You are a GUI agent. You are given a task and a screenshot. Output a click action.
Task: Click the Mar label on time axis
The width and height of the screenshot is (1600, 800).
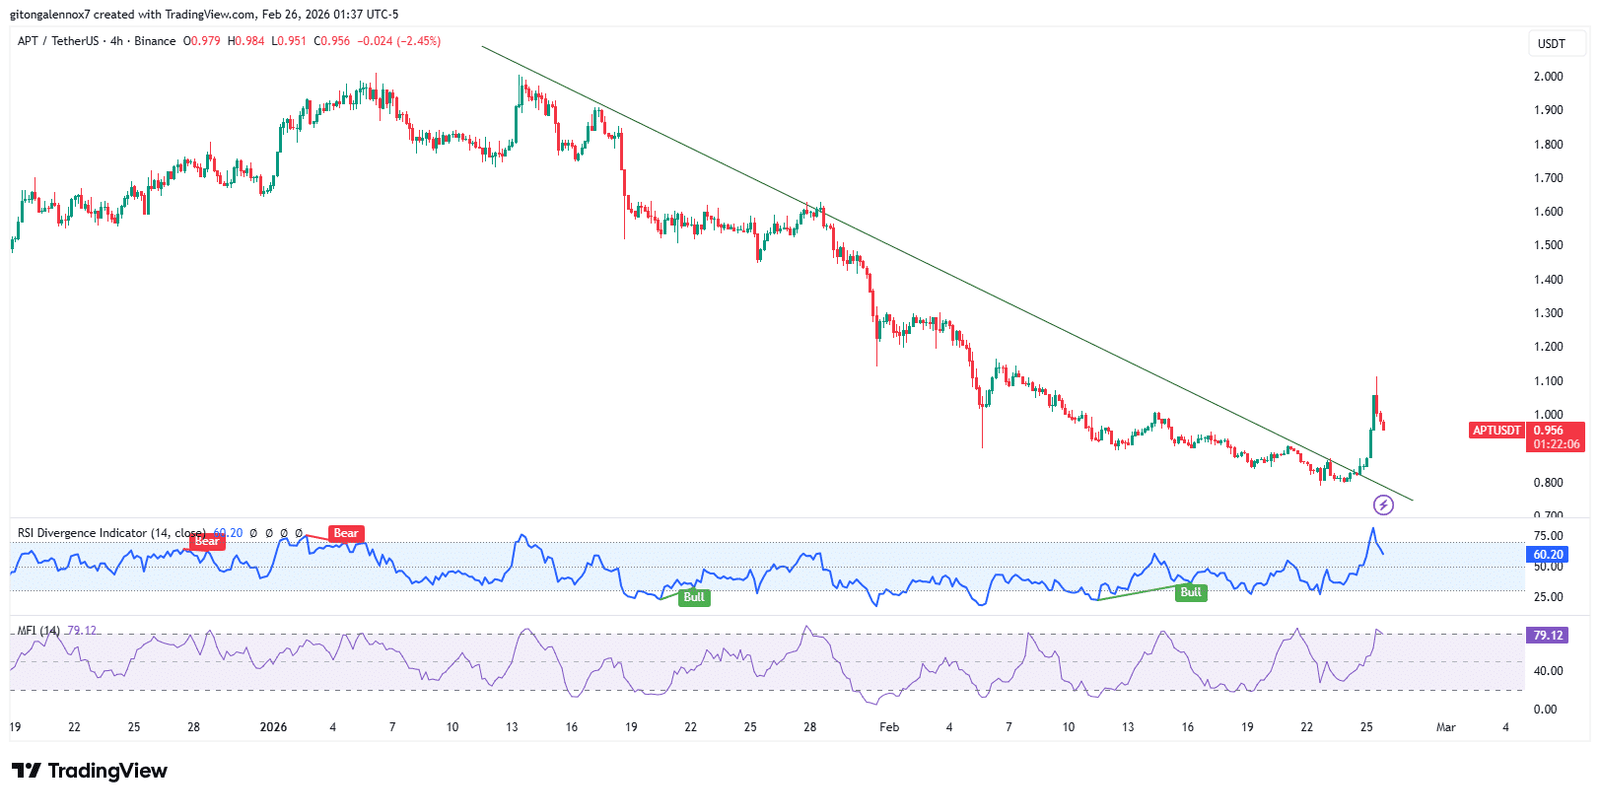pyautogui.click(x=1445, y=727)
